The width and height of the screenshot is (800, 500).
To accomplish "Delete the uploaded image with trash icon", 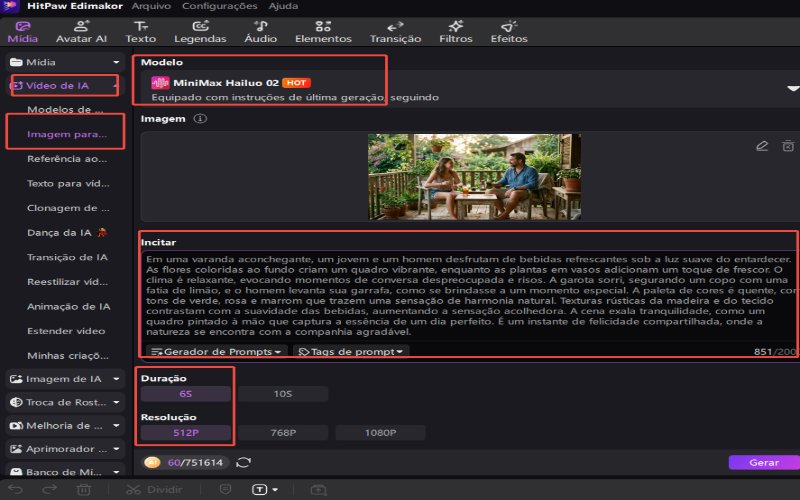I will point(788,146).
